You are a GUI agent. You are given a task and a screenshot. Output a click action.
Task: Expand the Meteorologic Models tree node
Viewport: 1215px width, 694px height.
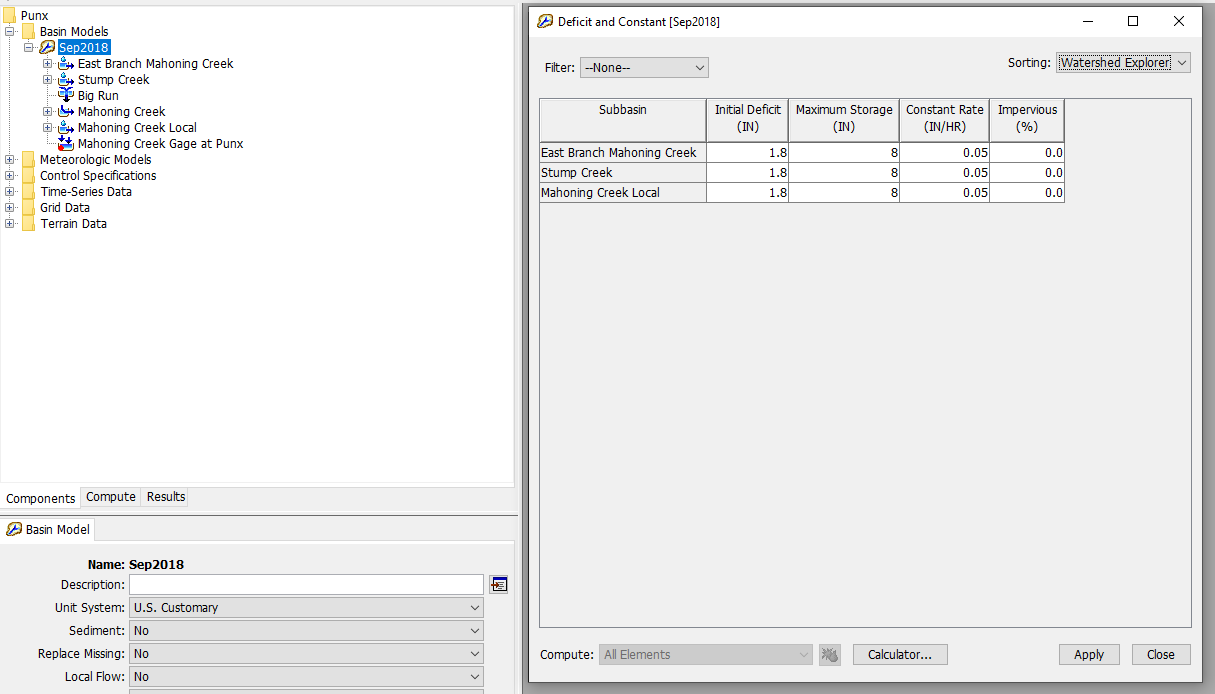10,159
